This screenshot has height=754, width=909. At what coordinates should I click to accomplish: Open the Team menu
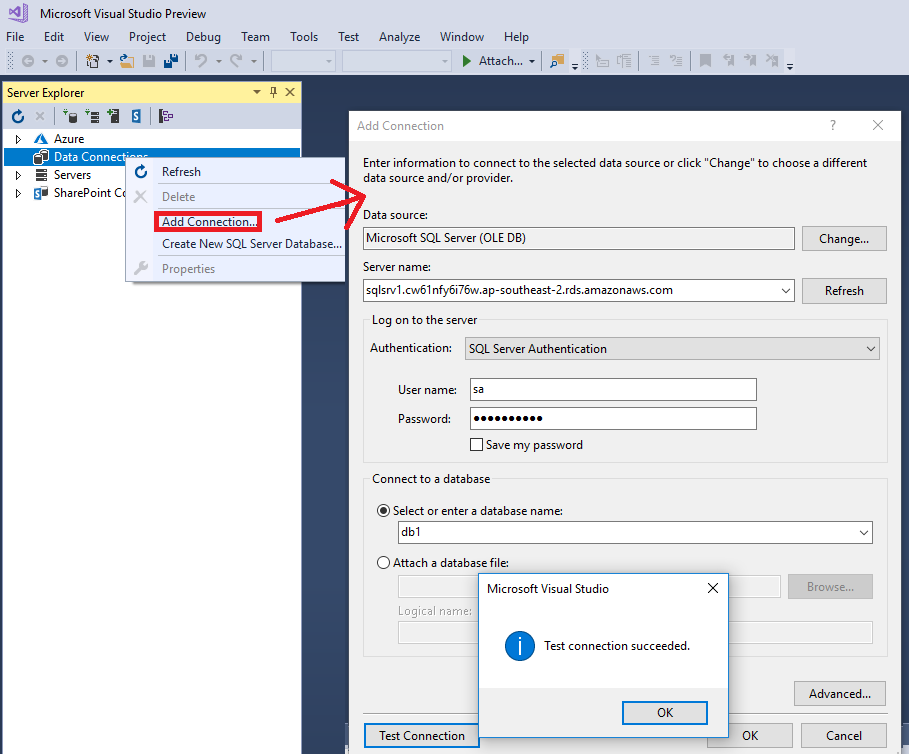(x=255, y=37)
